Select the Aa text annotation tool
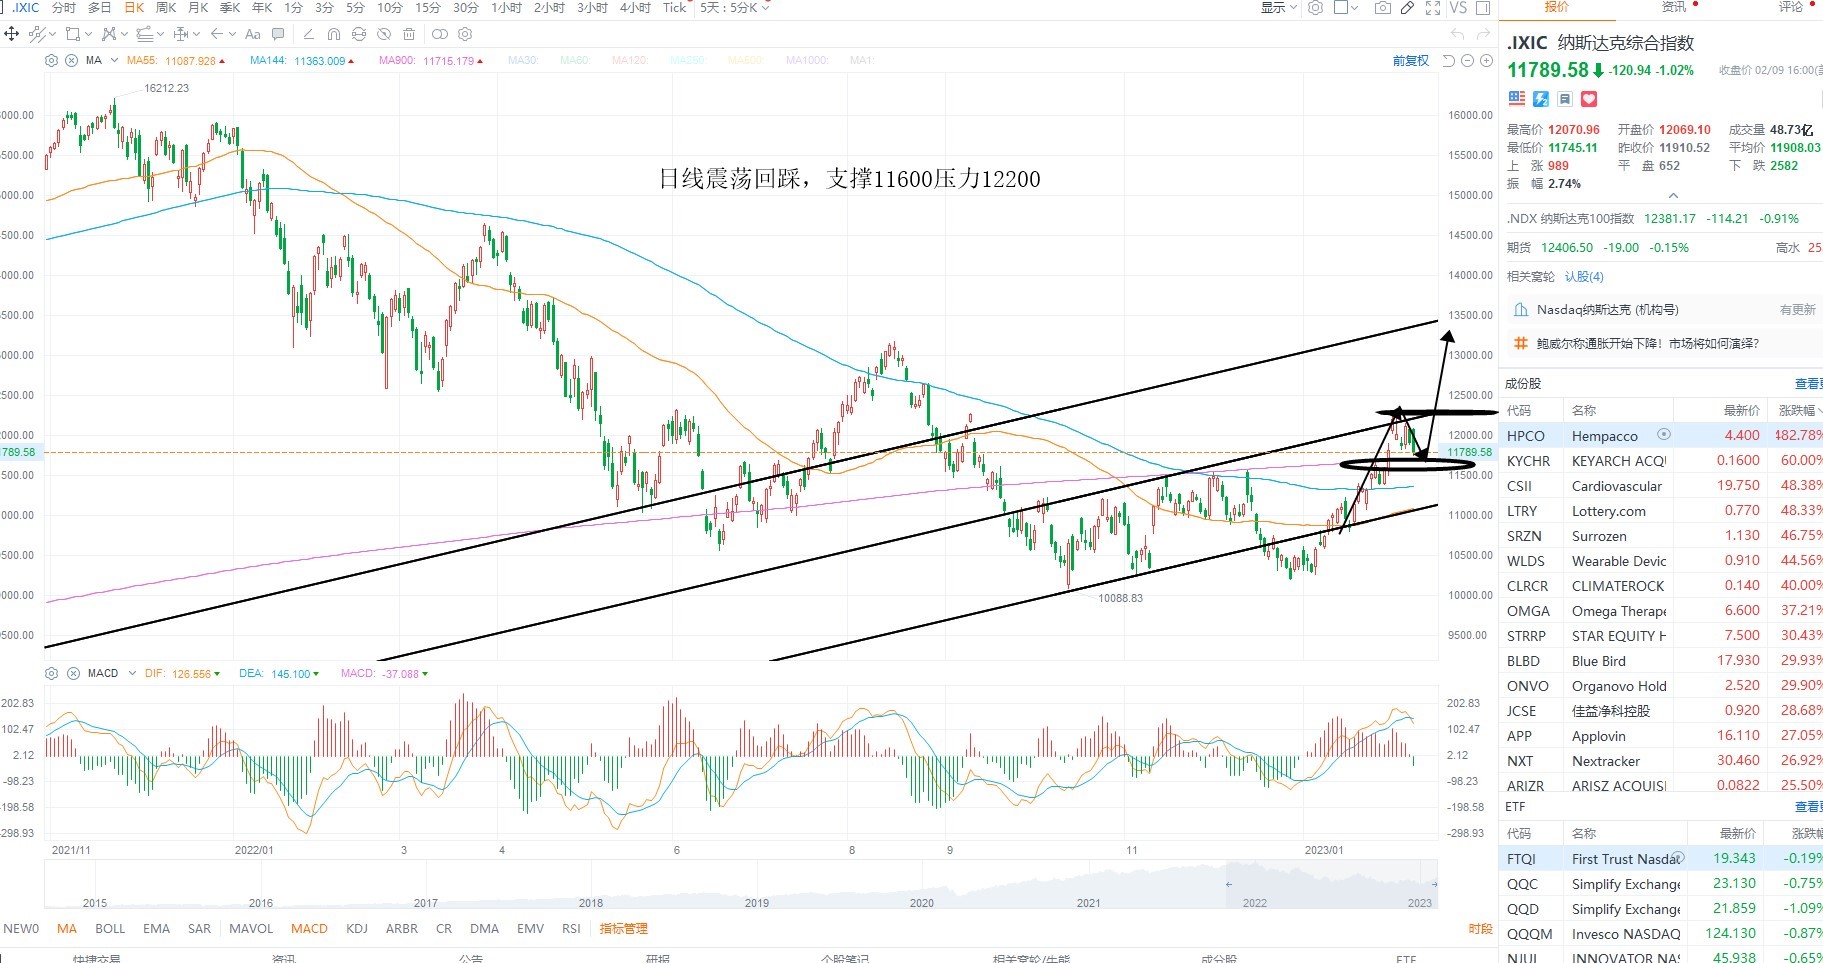 point(252,34)
